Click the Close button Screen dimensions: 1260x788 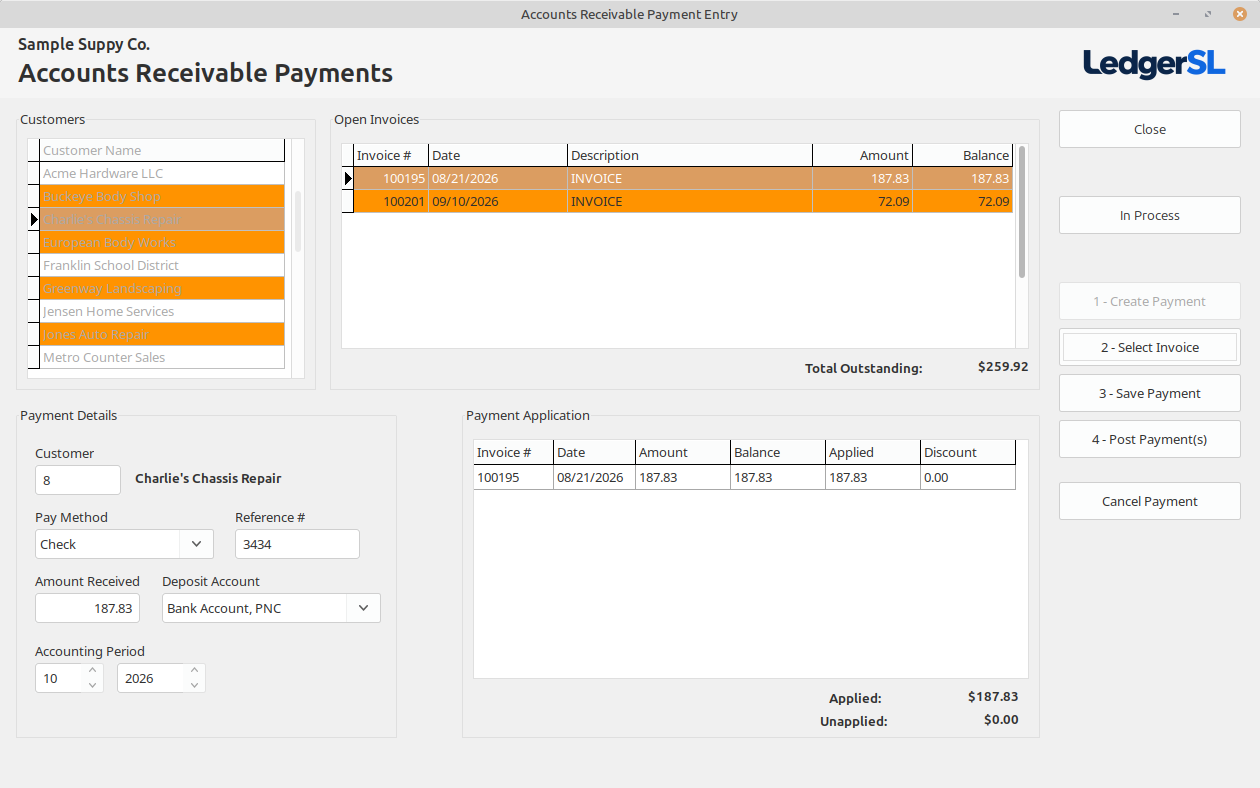1150,129
